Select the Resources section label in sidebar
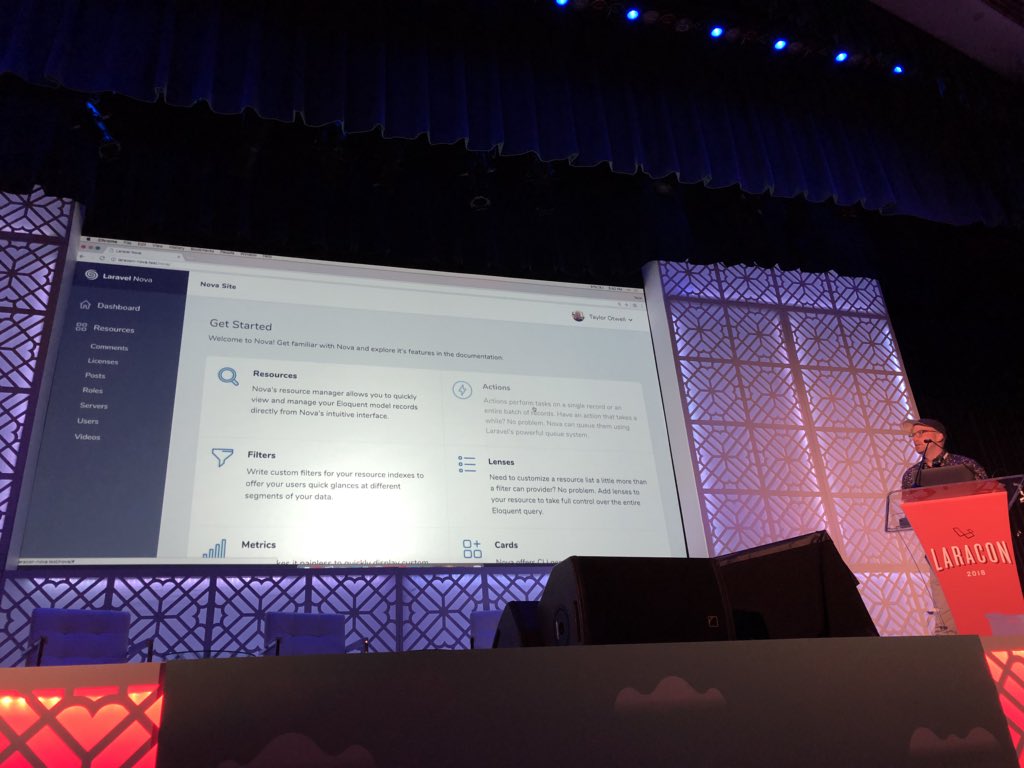The width and height of the screenshot is (1024, 768). 114,329
